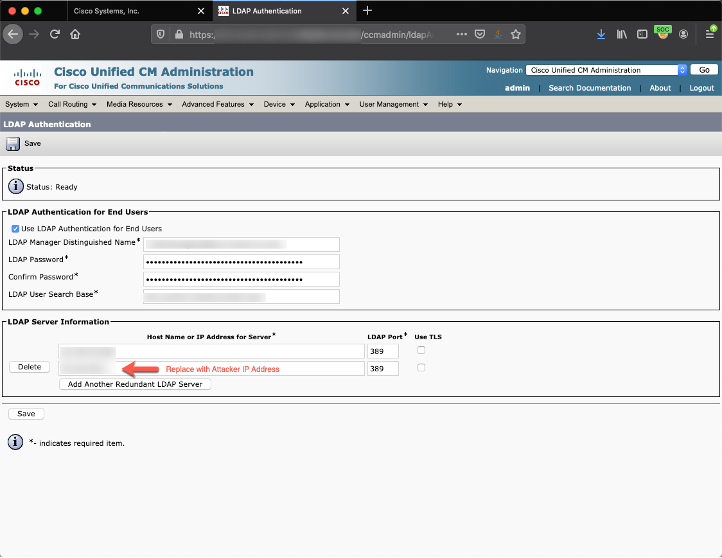
Task: Click the LDAP Password field
Action: [241, 262]
